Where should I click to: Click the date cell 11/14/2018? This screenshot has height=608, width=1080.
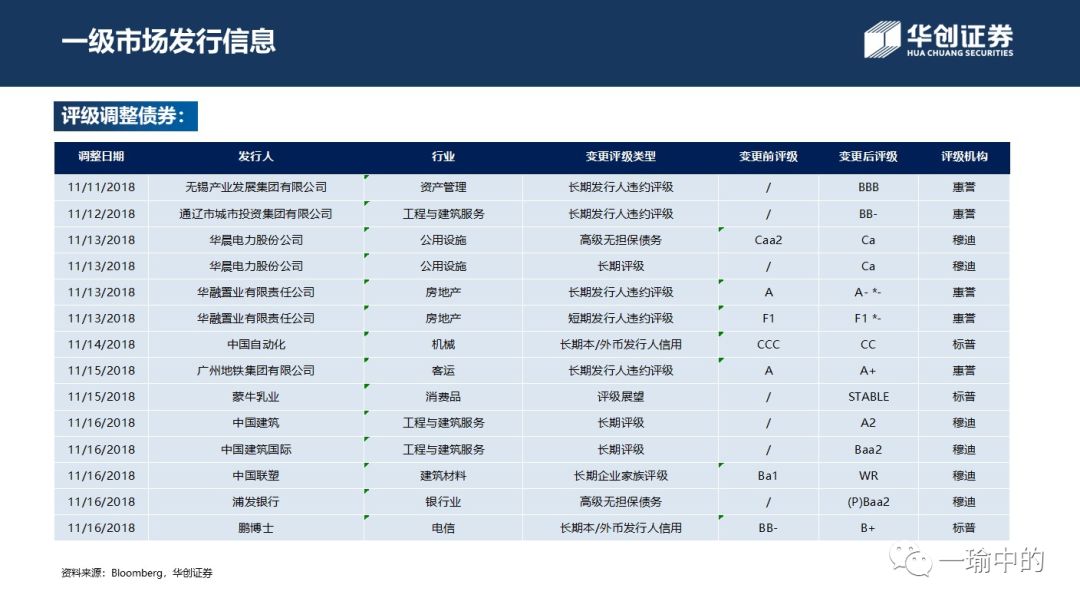point(101,344)
